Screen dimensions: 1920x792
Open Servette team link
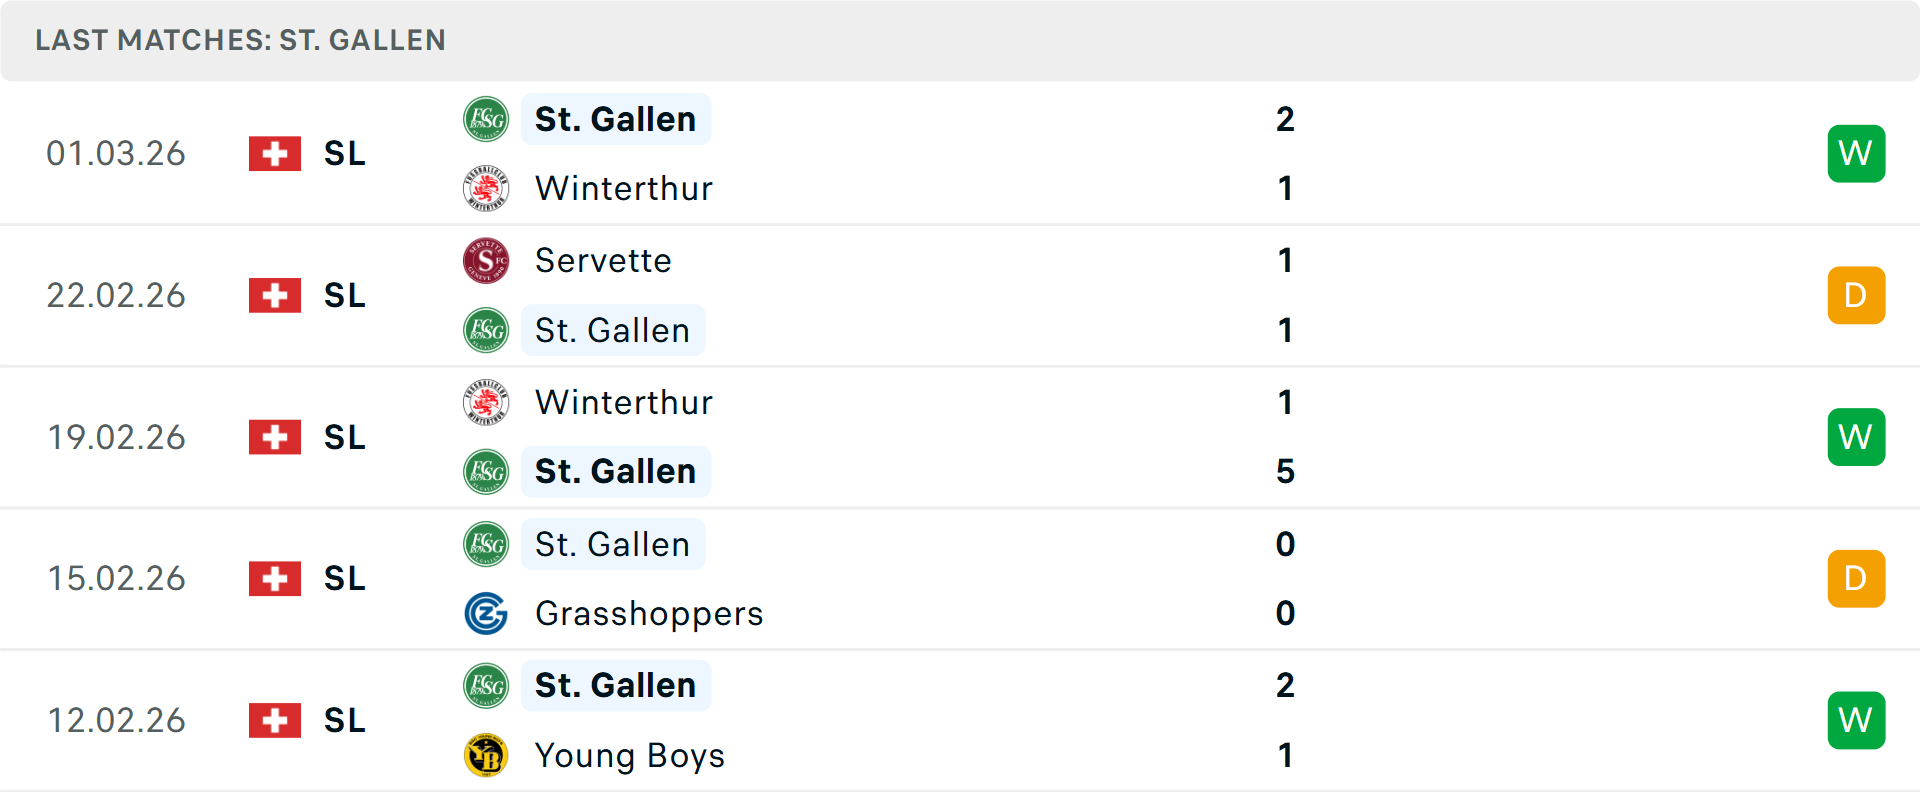pos(603,260)
